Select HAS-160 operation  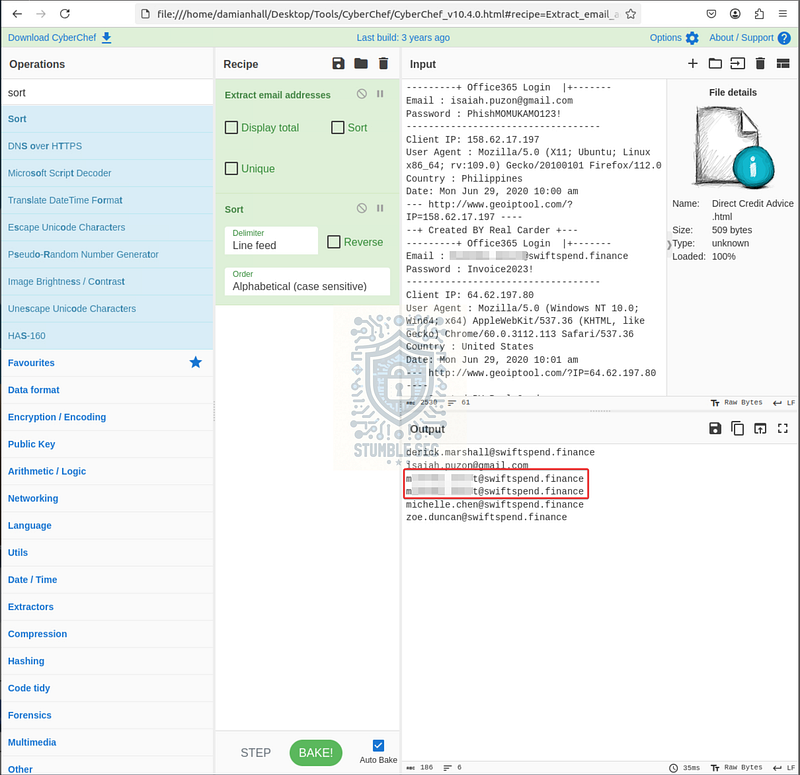pyautogui.click(x=107, y=336)
